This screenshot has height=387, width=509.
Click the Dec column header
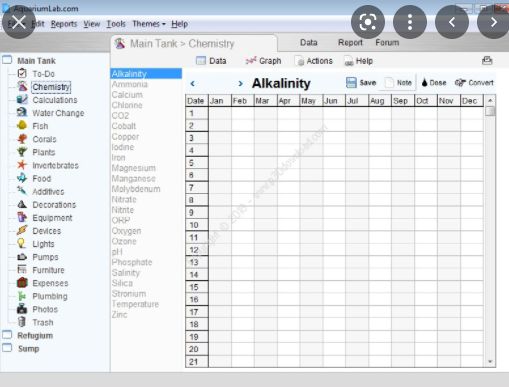coord(471,101)
